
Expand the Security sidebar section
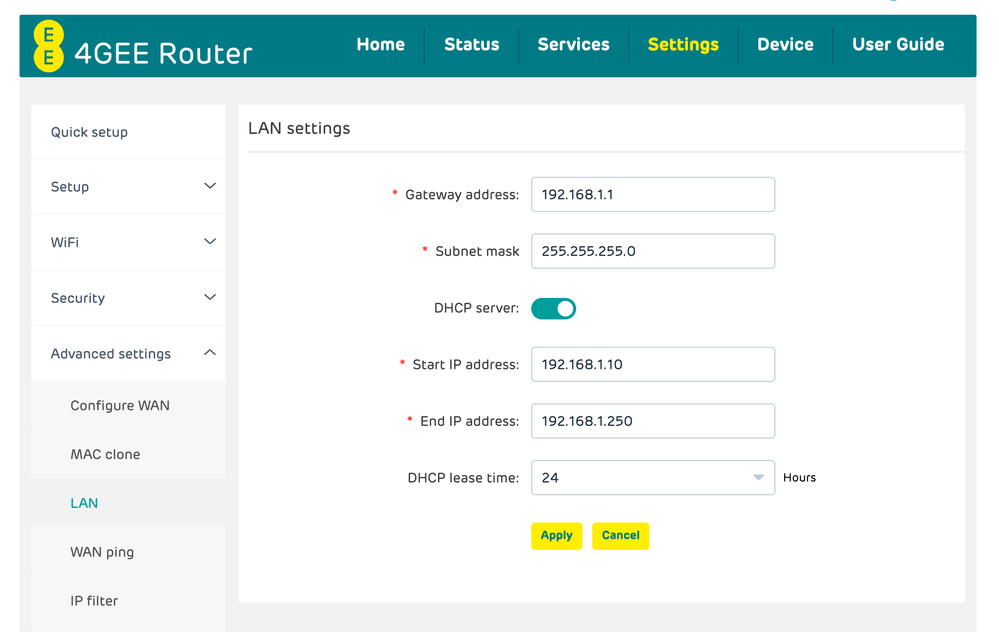pos(128,297)
